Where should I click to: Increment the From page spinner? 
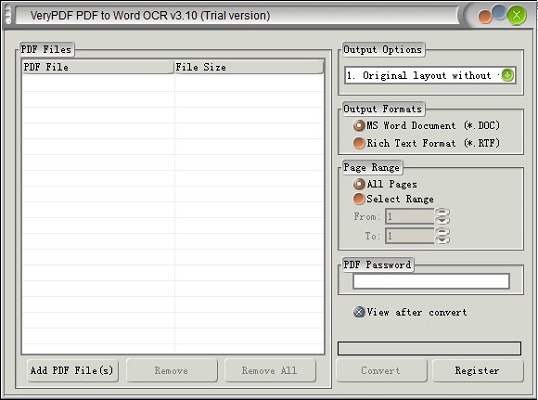coord(443,212)
